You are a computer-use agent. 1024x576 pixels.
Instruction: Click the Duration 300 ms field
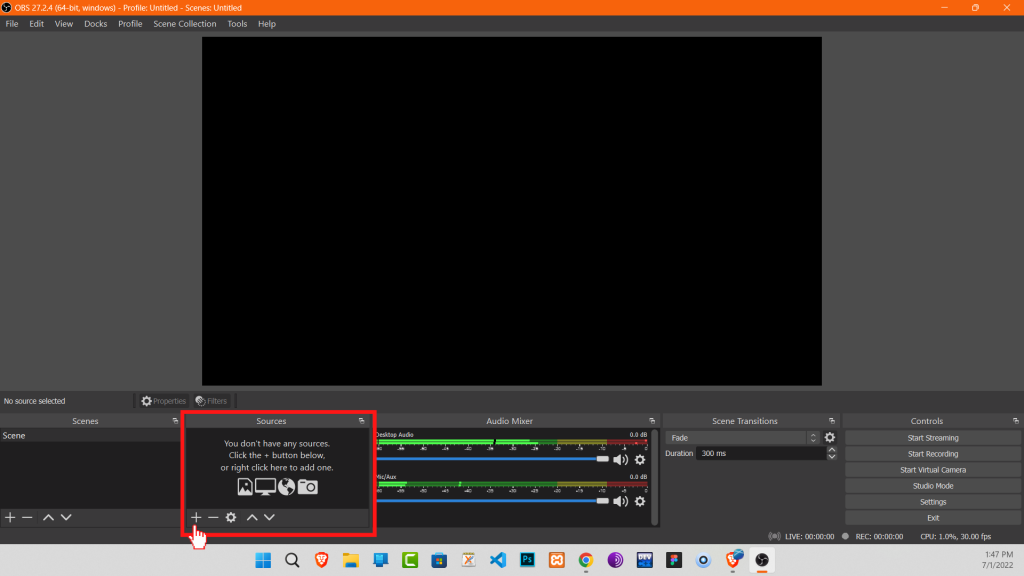(761, 453)
